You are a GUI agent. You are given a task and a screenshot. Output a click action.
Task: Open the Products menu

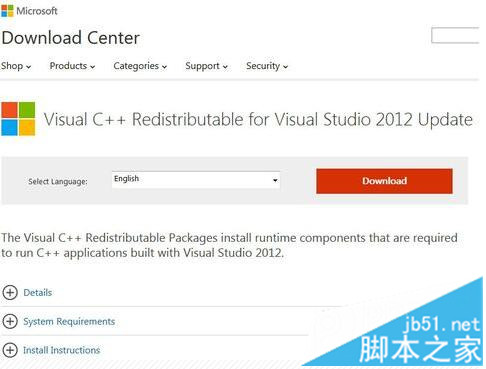pyautogui.click(x=72, y=66)
